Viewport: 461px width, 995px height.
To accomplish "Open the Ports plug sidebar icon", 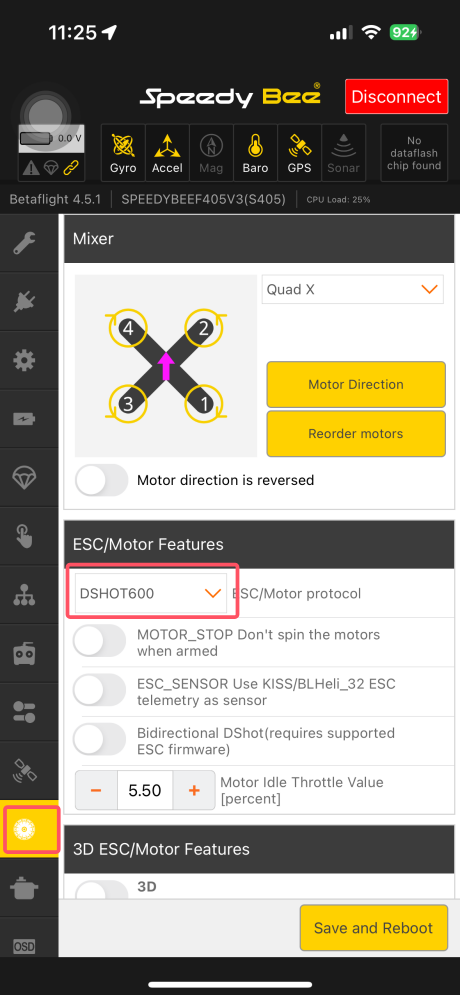I will point(25,302).
